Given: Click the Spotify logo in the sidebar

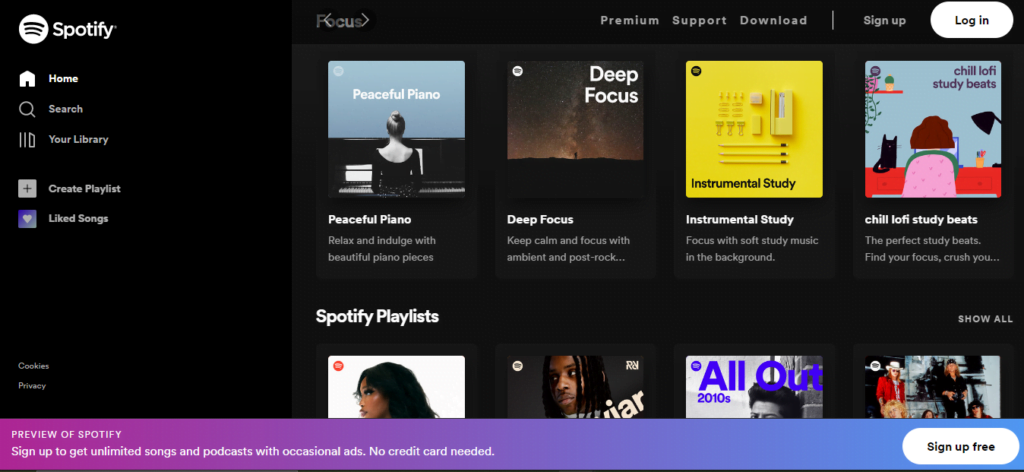Looking at the screenshot, I should pos(67,29).
